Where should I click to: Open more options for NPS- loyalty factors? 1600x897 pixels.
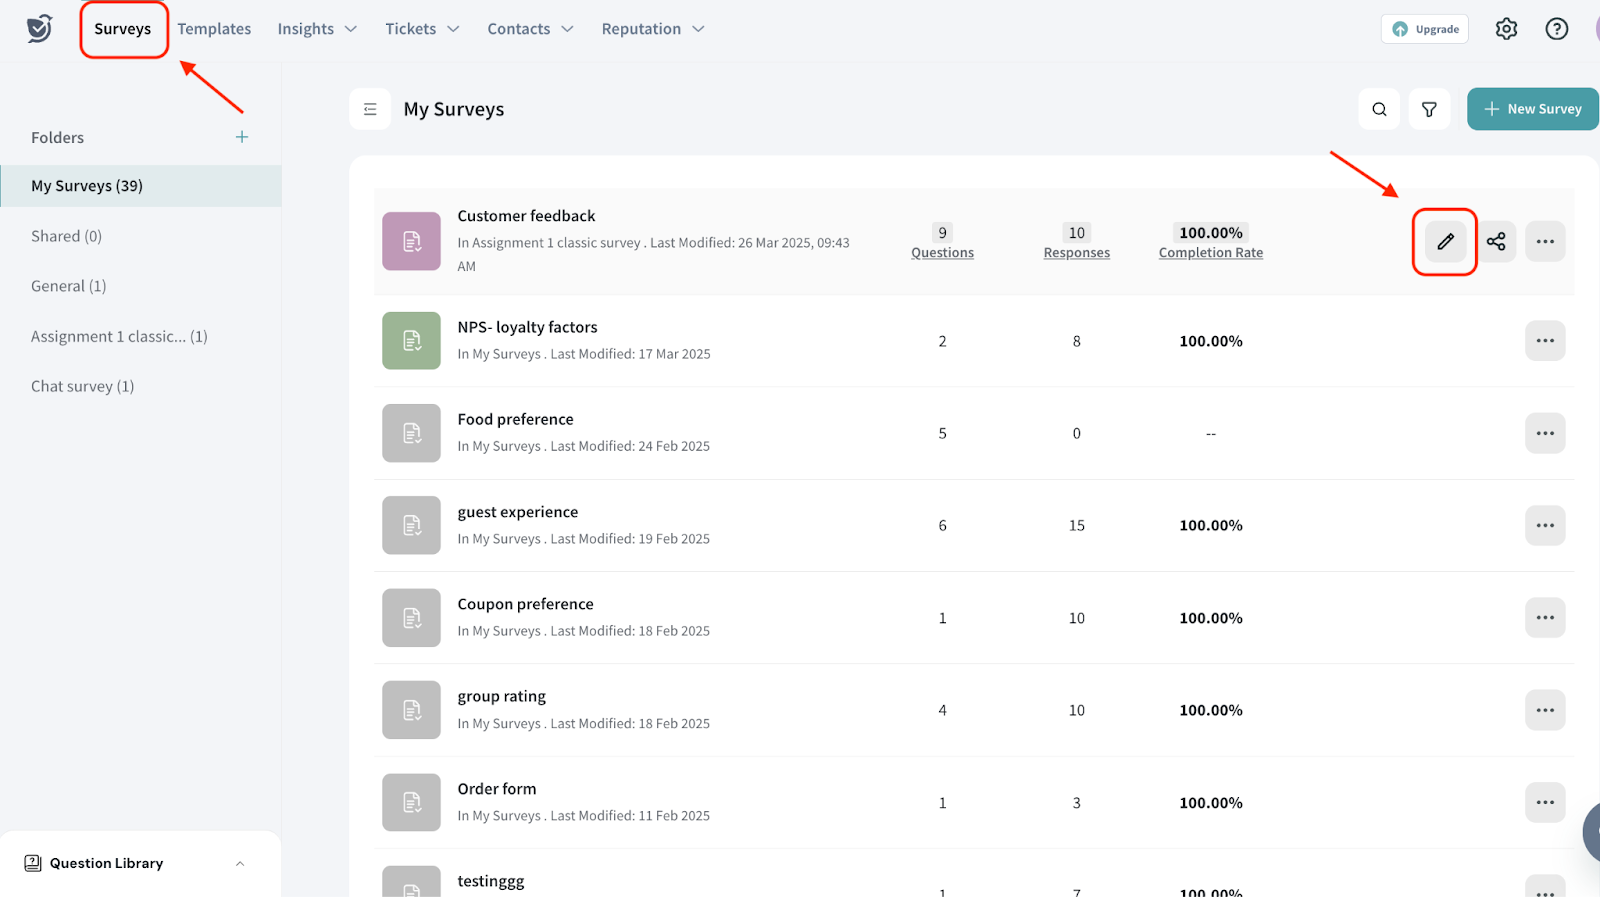click(x=1544, y=341)
